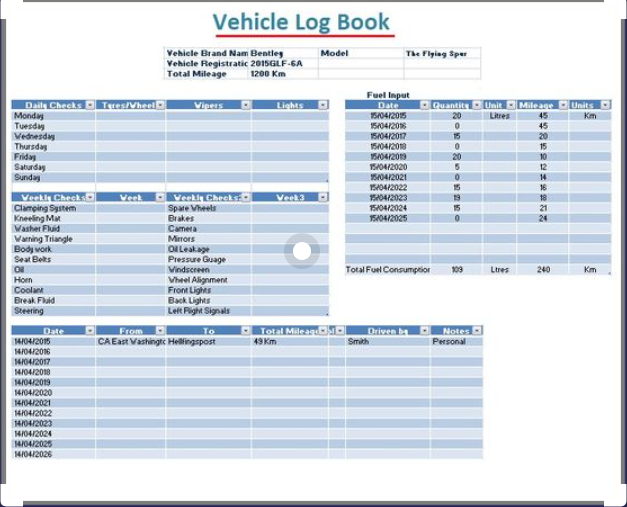
Task: Select the Seat Belts cell
Action: pos(53,259)
